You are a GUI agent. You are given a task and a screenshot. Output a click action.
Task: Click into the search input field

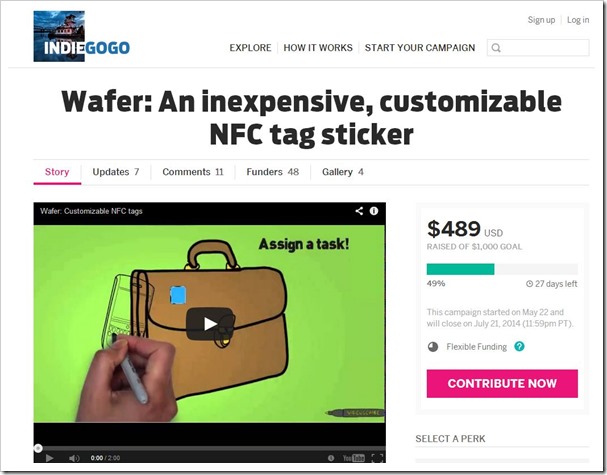[x=538, y=48]
